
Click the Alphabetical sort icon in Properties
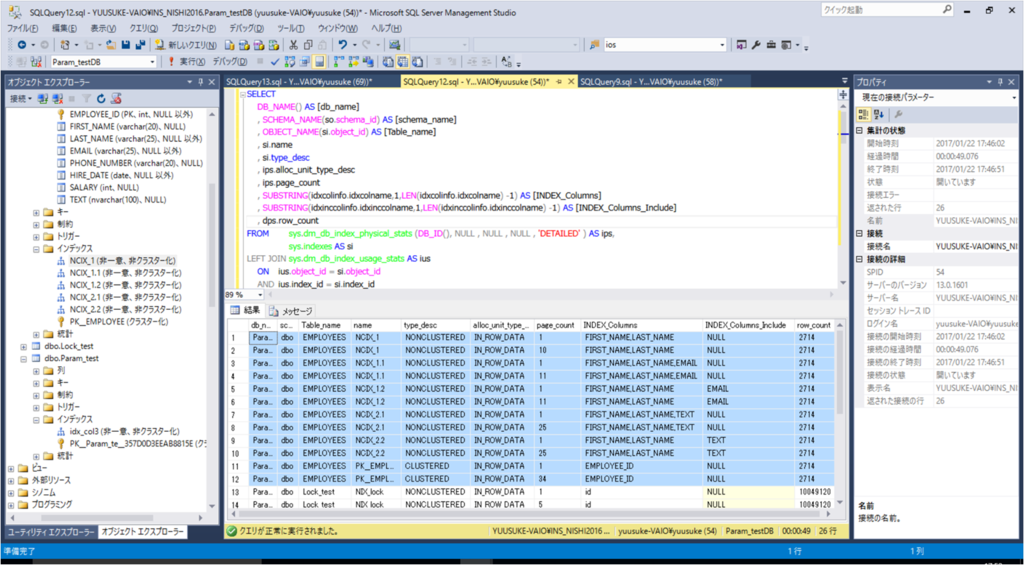[x=878, y=114]
